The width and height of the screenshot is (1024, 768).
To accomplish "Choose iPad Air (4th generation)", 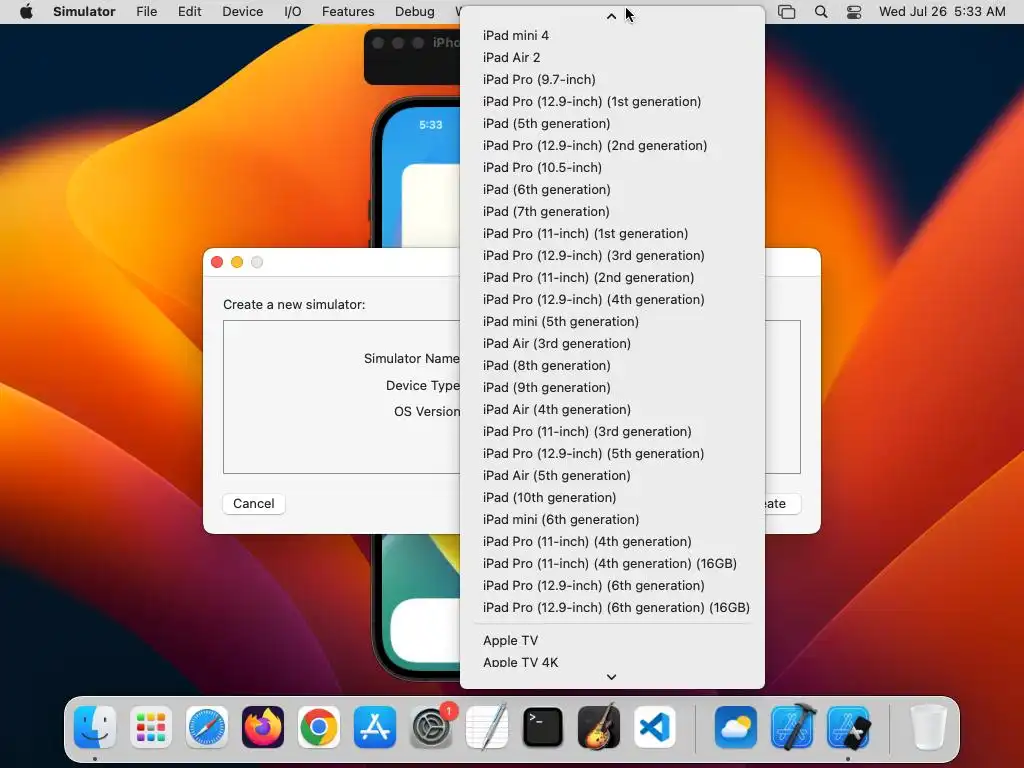I will coord(613,409).
